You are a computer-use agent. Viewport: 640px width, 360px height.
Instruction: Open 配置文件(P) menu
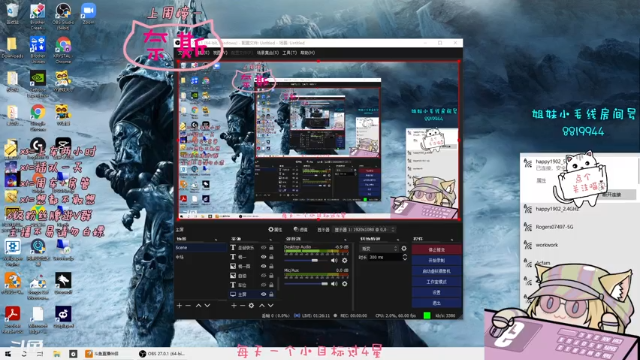click(242, 53)
